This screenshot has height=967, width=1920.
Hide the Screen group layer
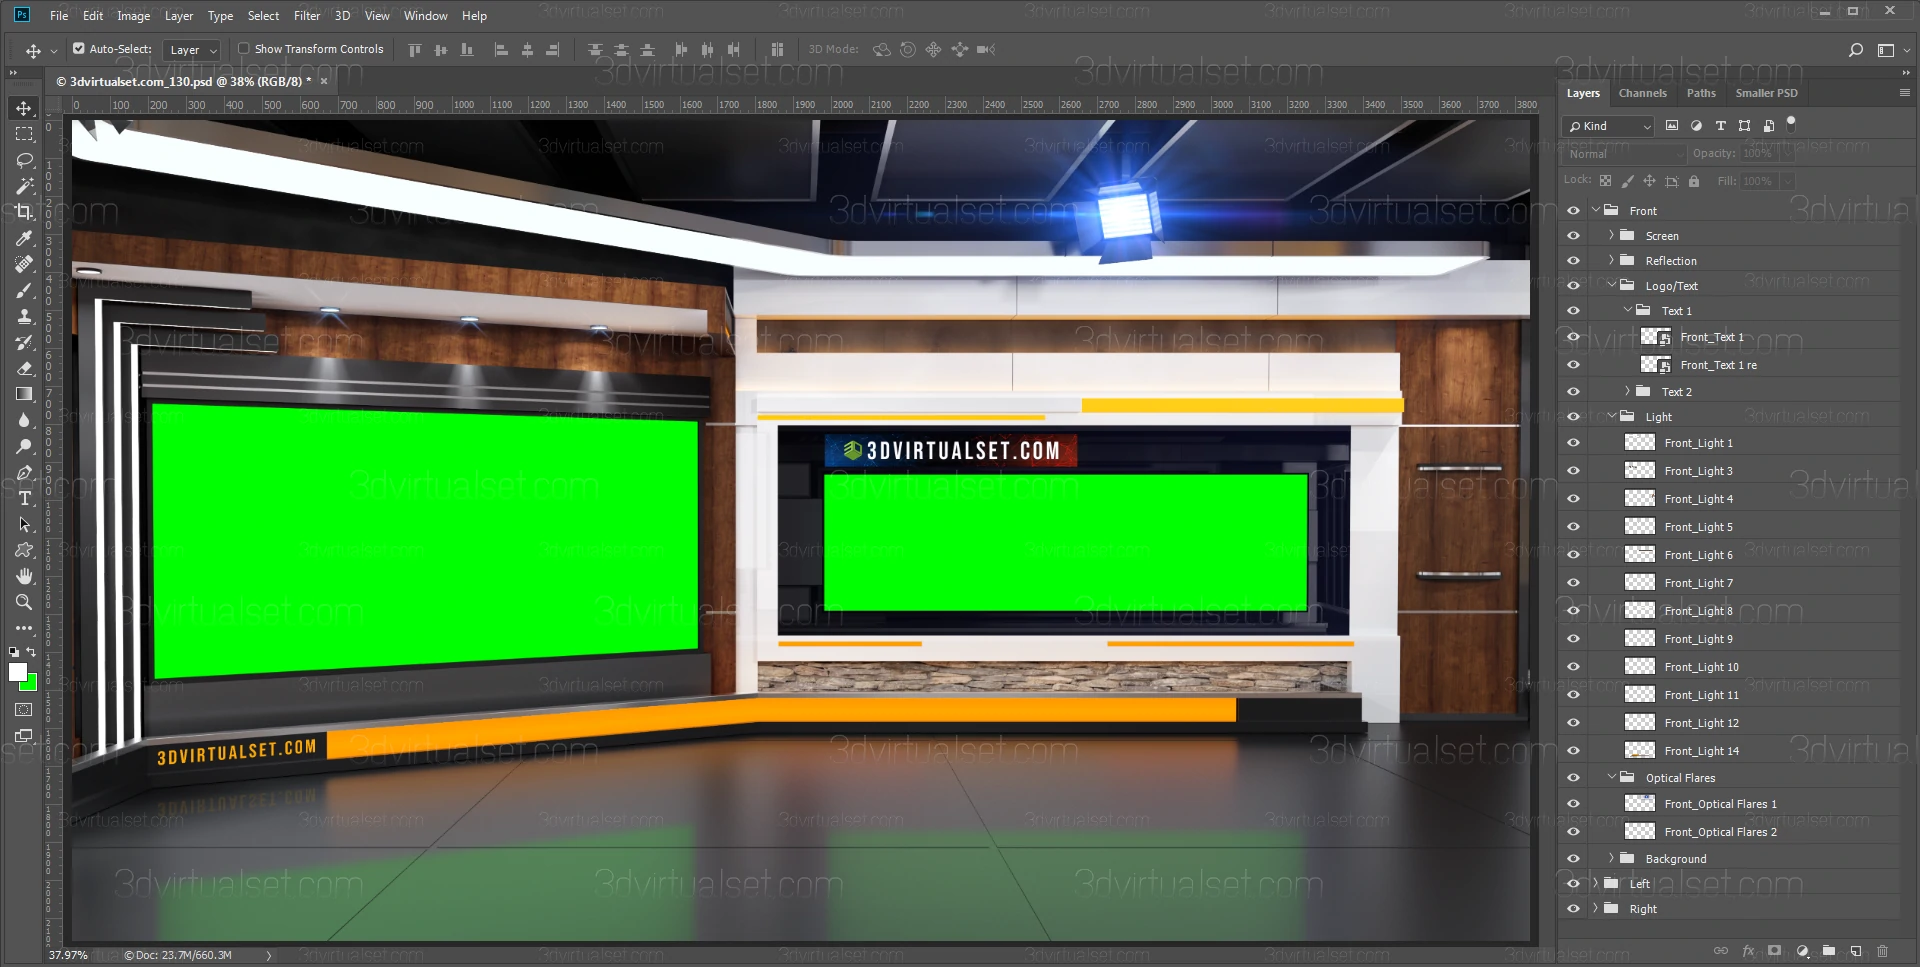(1573, 236)
